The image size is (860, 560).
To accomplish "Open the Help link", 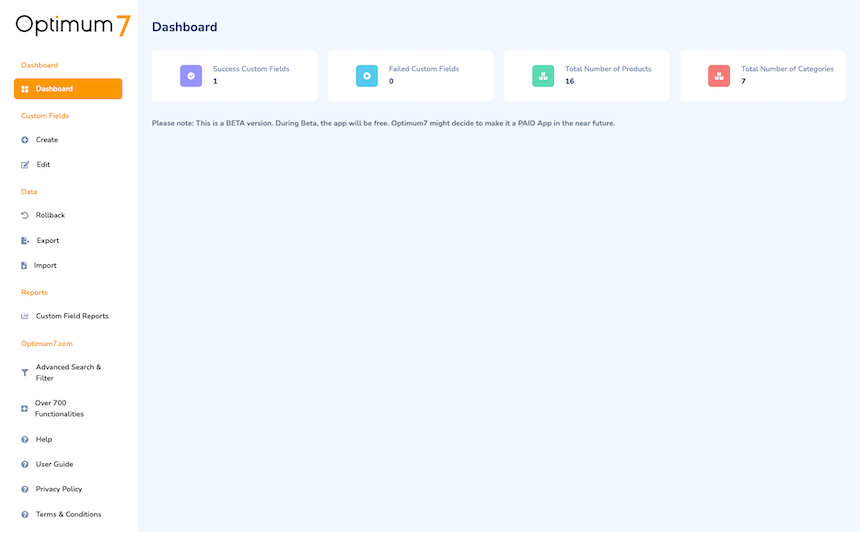I will 44,439.
